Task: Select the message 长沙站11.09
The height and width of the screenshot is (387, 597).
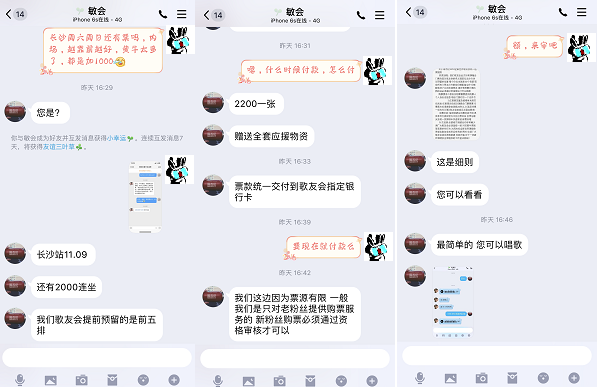Action: (x=63, y=254)
